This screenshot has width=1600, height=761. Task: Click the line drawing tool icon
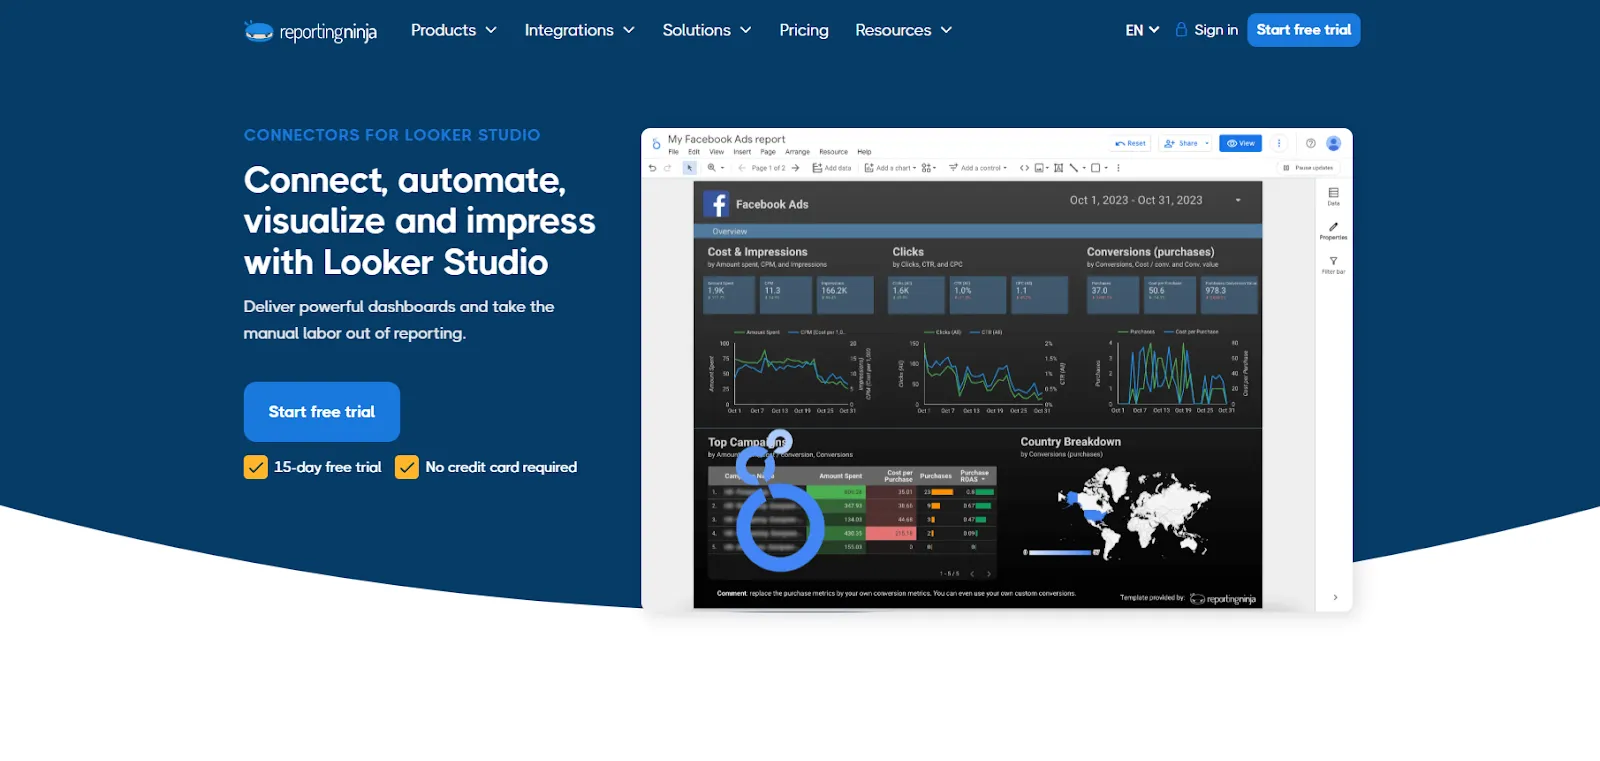tap(1075, 168)
